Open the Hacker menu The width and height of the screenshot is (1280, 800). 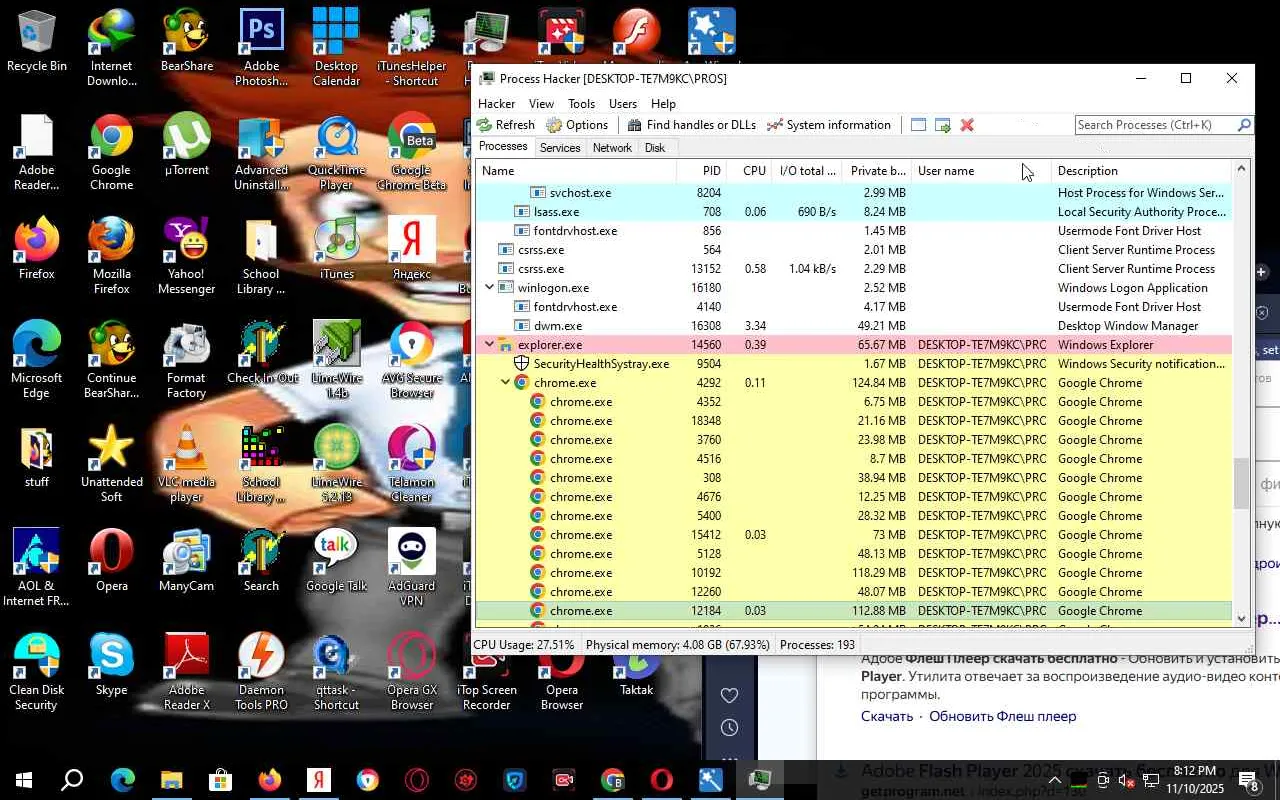tap(497, 104)
